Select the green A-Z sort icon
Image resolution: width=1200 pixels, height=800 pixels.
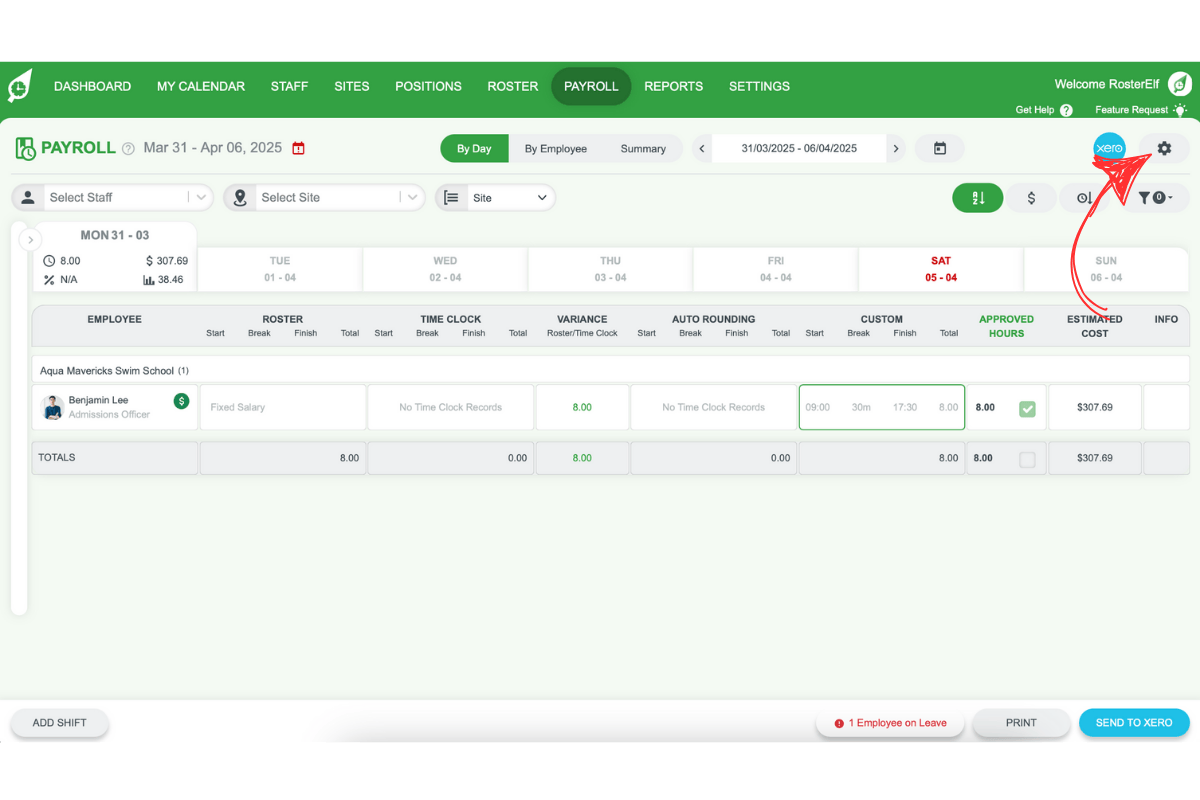977,197
